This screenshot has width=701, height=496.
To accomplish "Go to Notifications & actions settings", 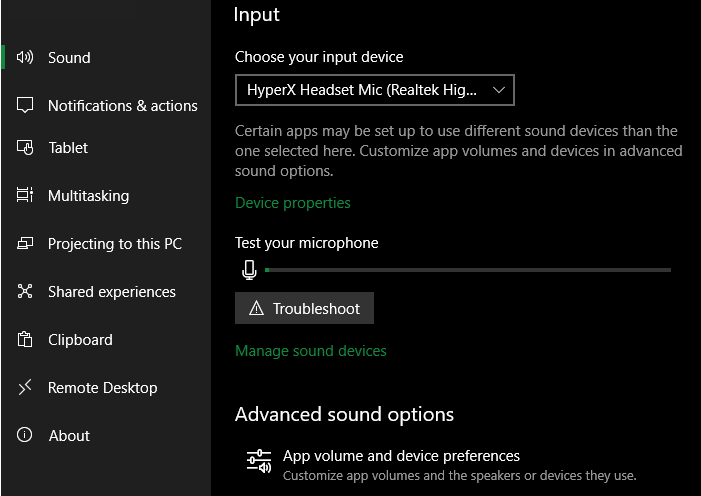I will pos(122,106).
